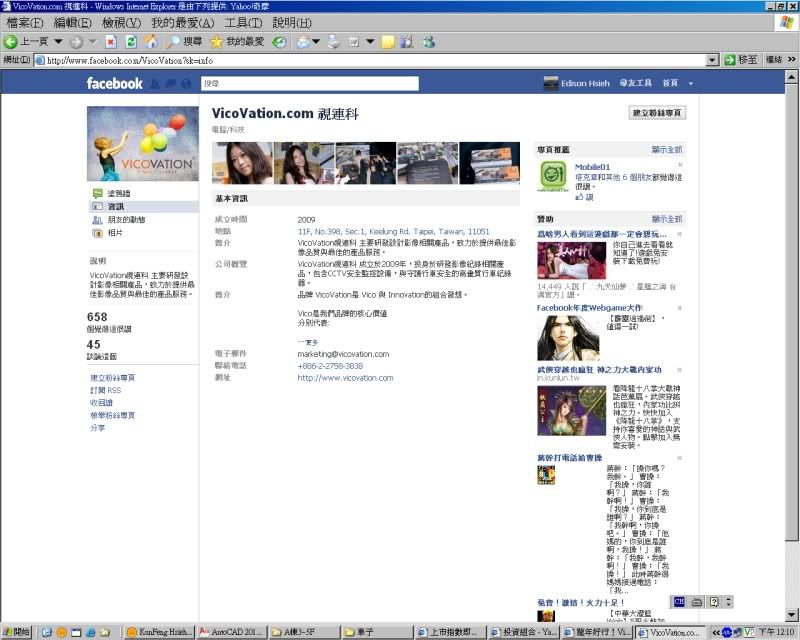Switch to AutoCAD 201... taskbar window
The width and height of the screenshot is (800, 640).
[x=231, y=632]
